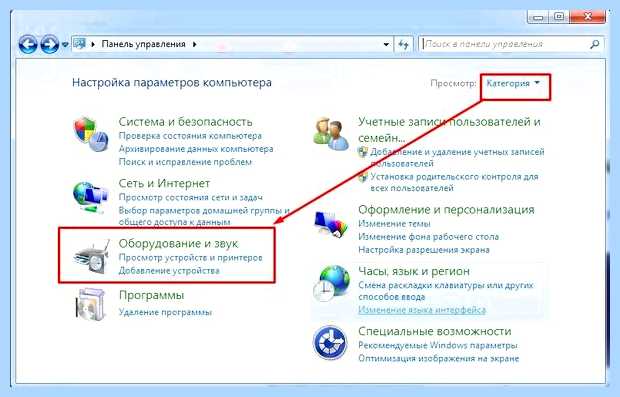Open 'Удаление программы' link
Screen dimensions: 620x397
coord(165,312)
